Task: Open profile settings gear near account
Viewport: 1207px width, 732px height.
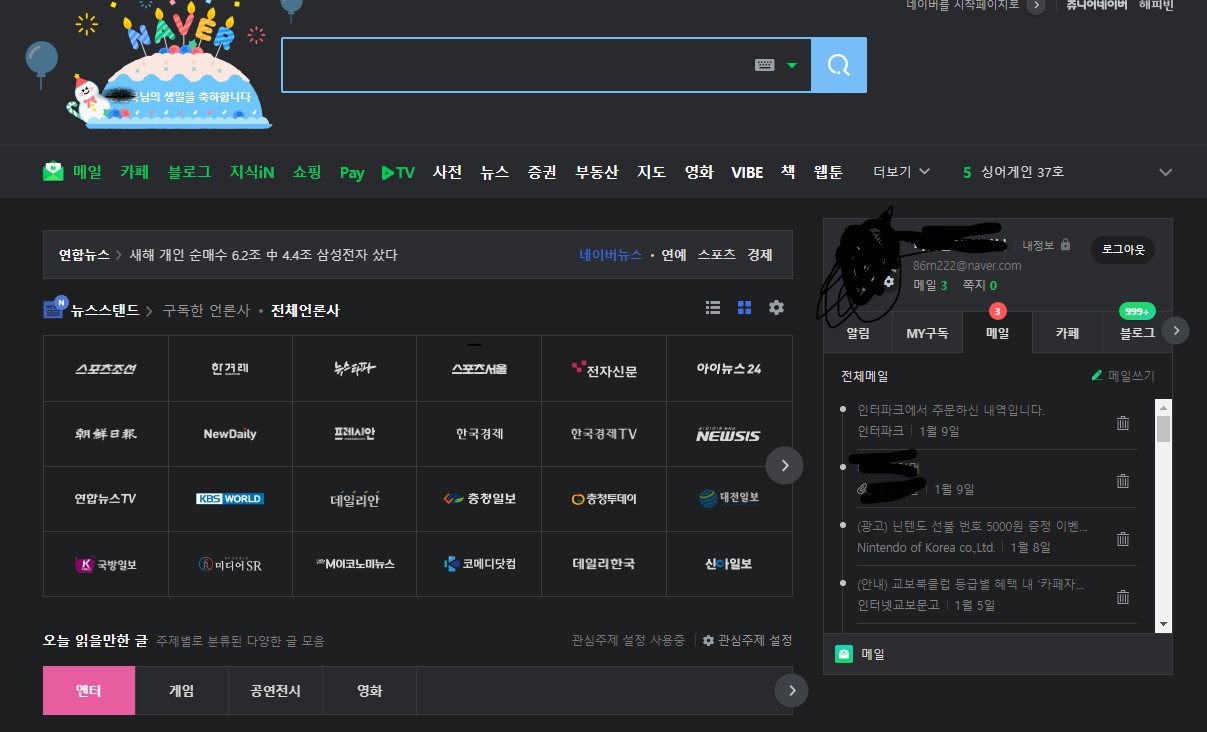Action: point(889,282)
